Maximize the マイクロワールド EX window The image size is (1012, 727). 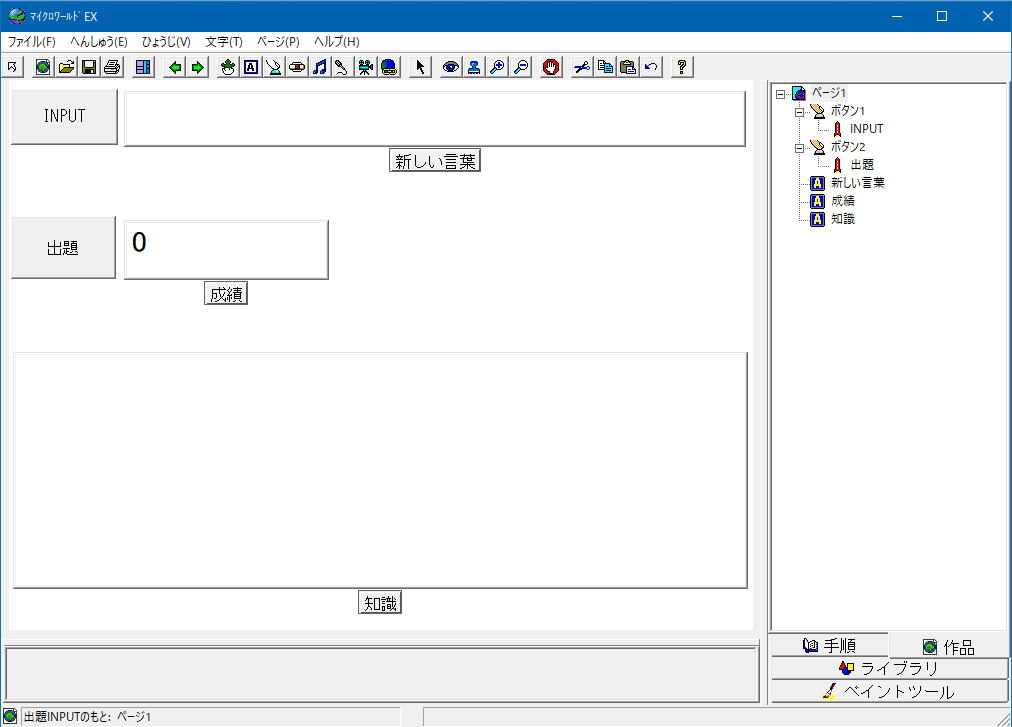[x=942, y=16]
